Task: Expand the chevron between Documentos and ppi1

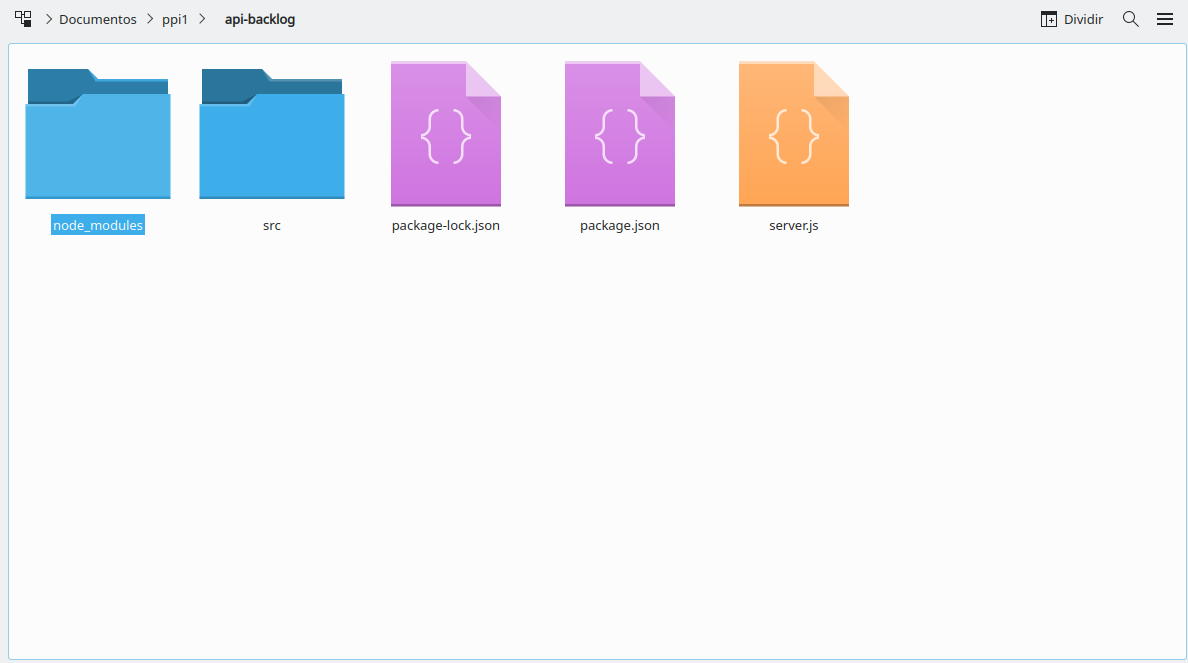Action: pos(151,19)
